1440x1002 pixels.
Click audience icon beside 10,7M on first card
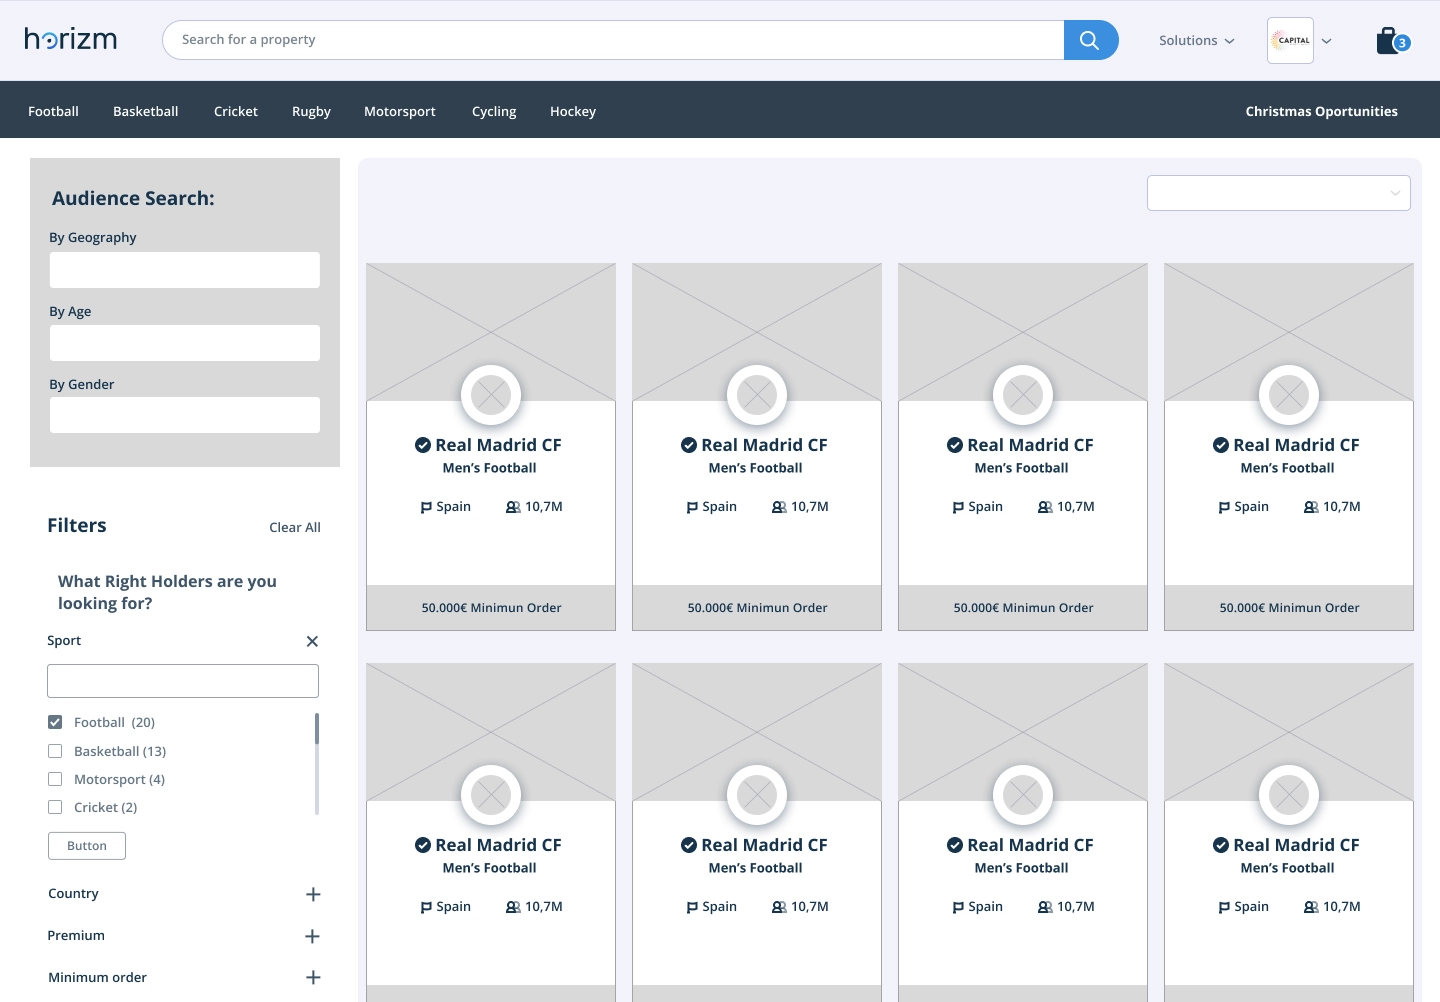(x=513, y=507)
